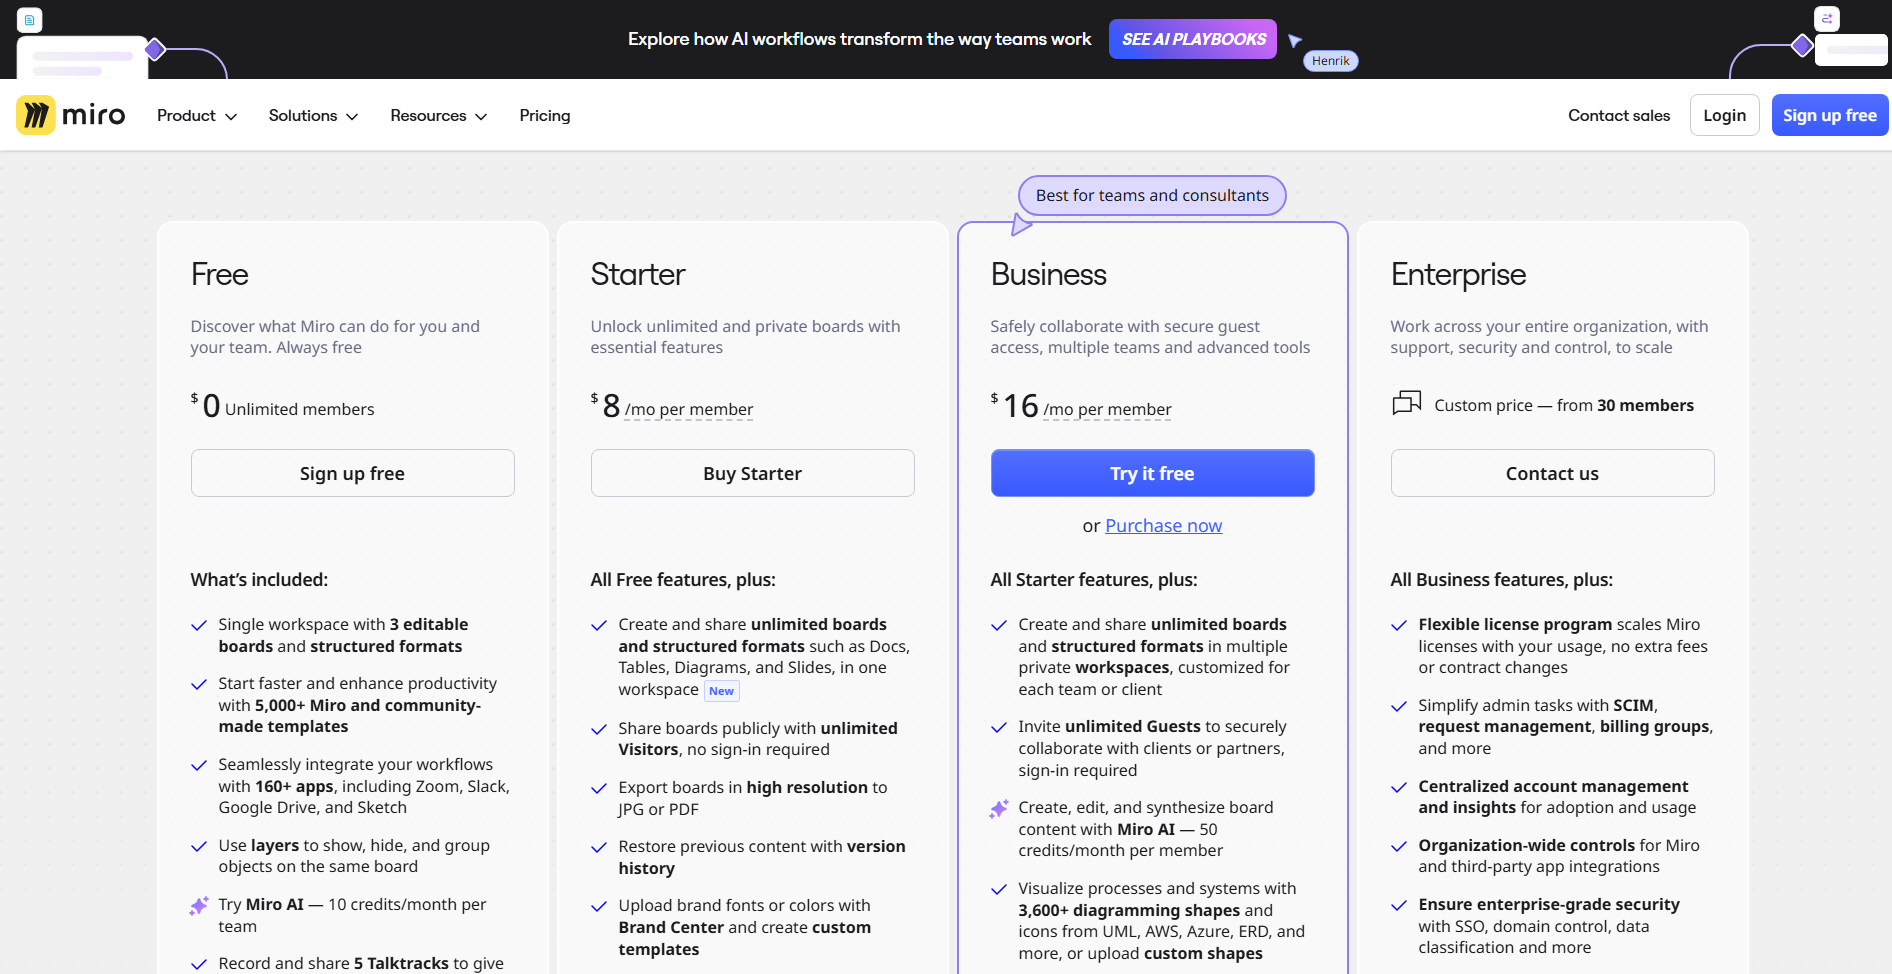Image resolution: width=1892 pixels, height=974 pixels.
Task: Click the document icon in the top banner
Action: [x=29, y=19]
